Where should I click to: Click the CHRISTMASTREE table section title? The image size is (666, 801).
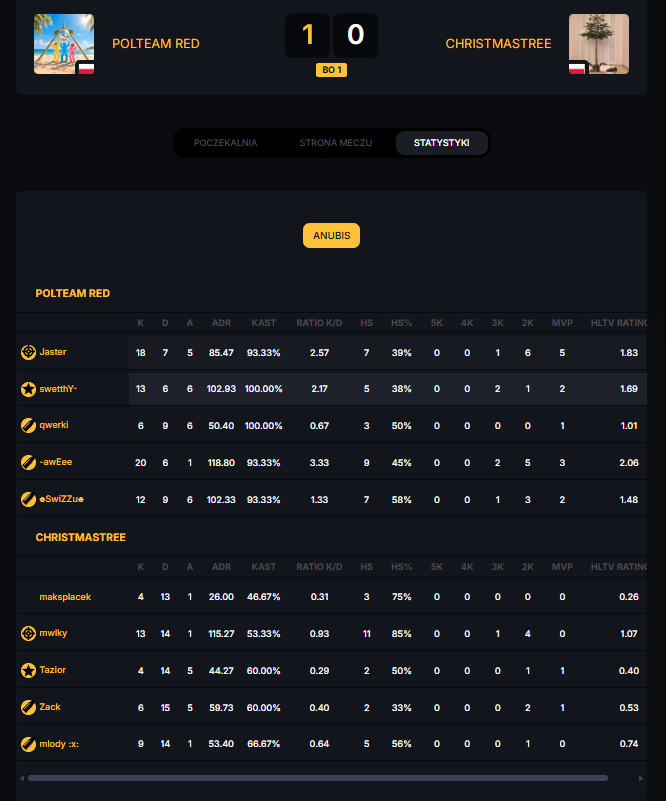click(81, 537)
